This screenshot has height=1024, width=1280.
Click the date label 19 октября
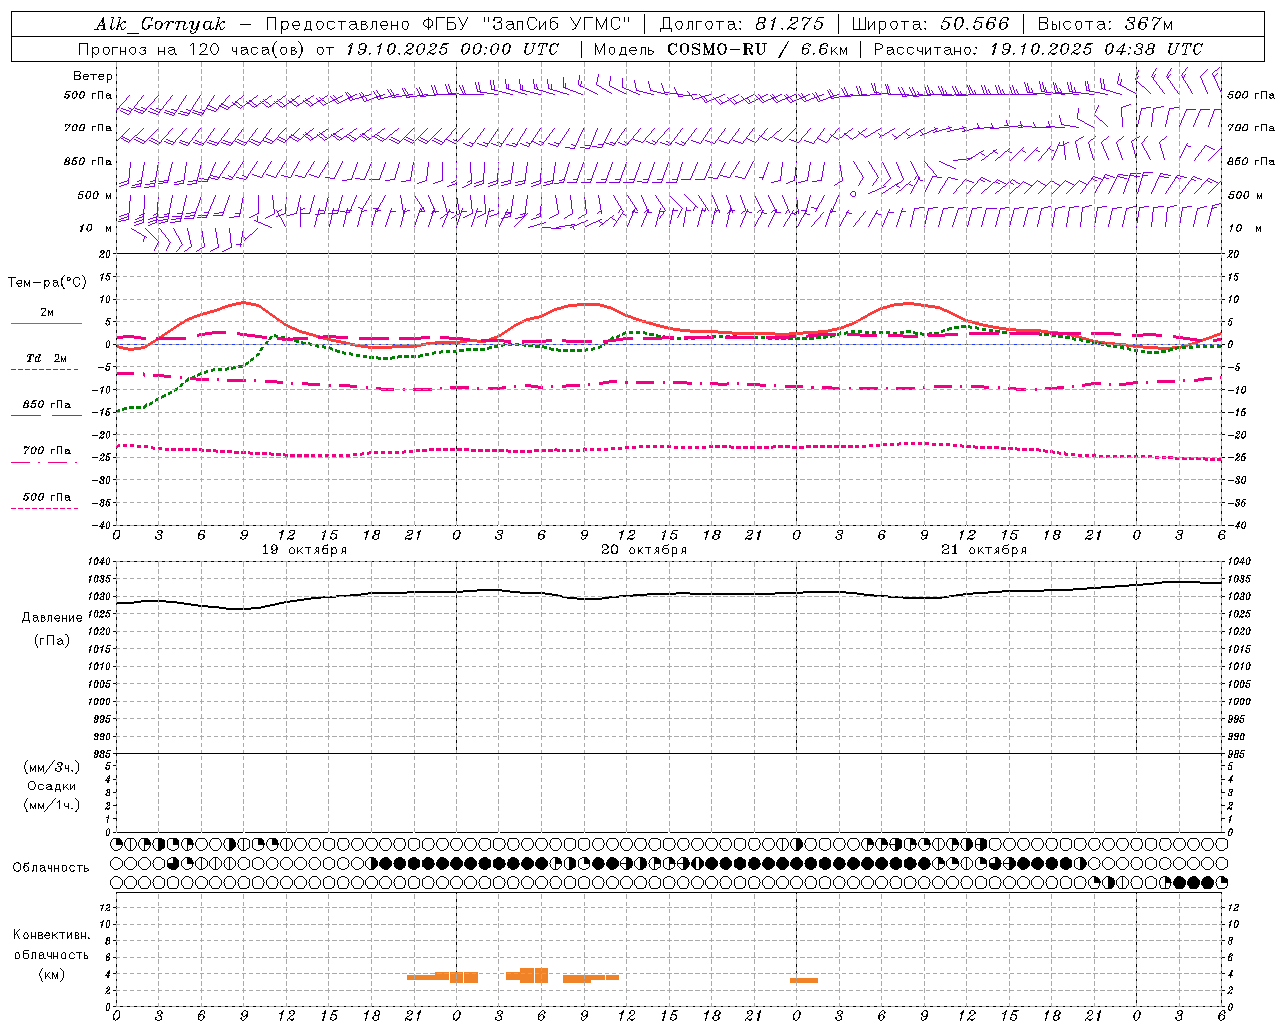304,550
